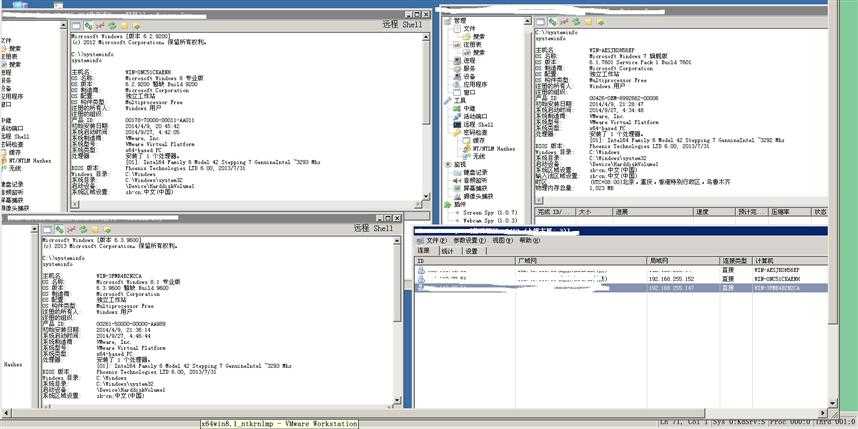Viewport: 858px width, 429px height.
Task: Select 缓存 in the Windows 7 client tree
Action: point(479,141)
